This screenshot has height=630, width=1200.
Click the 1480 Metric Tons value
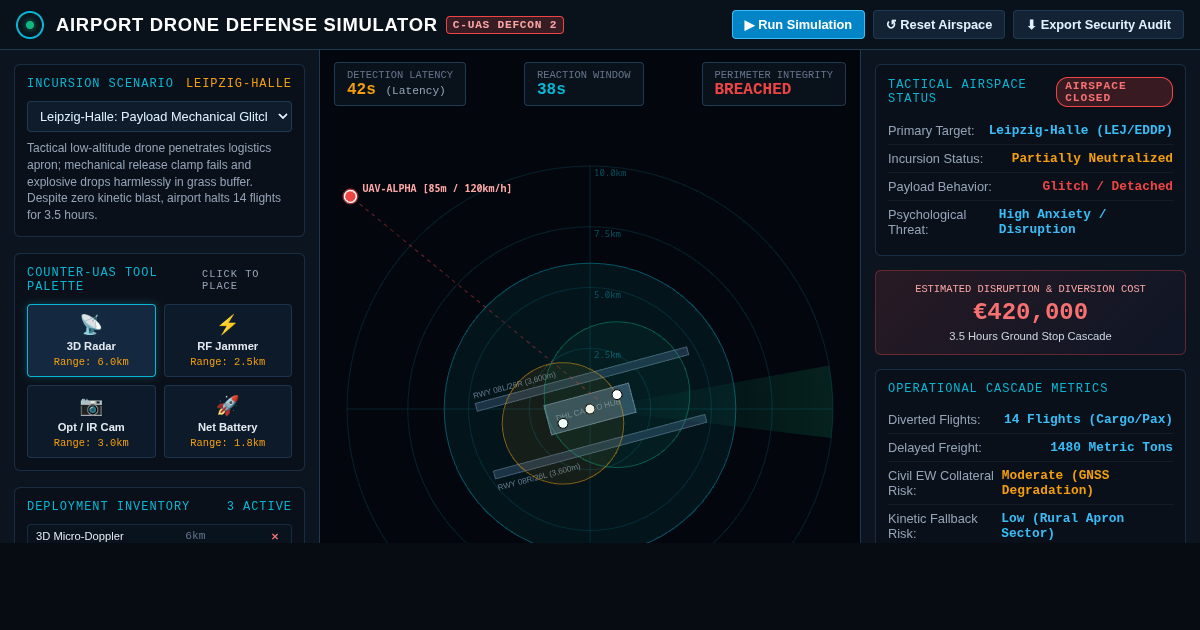tap(1111, 447)
